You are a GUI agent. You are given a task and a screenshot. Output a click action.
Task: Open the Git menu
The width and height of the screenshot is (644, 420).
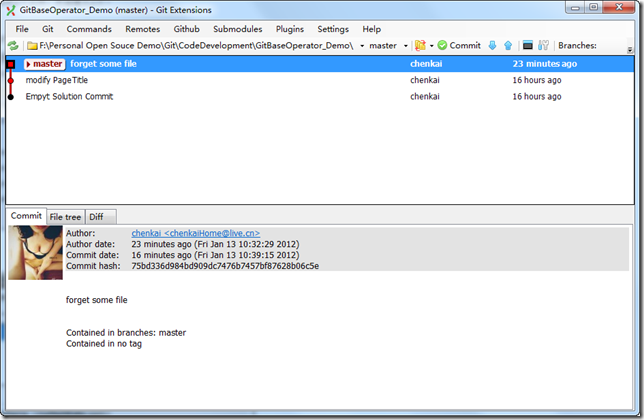tap(48, 29)
